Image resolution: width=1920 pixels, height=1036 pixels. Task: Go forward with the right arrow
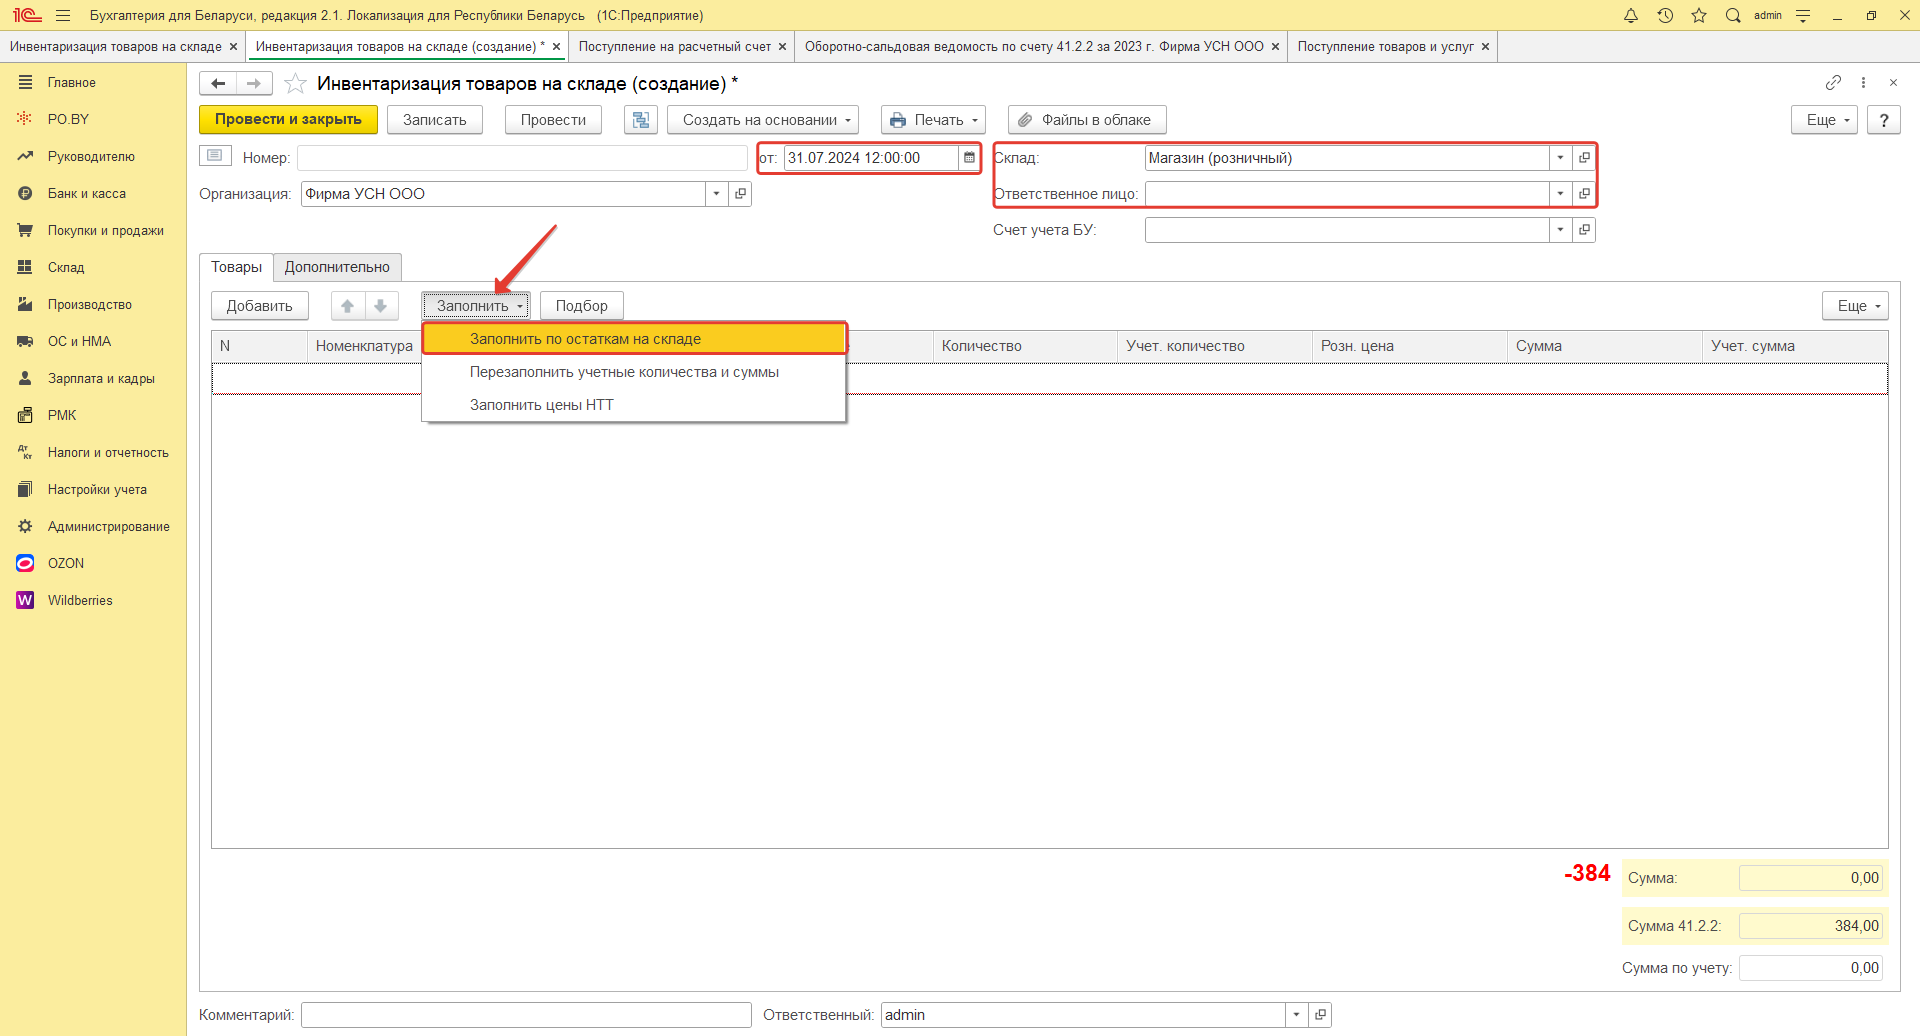pos(254,83)
